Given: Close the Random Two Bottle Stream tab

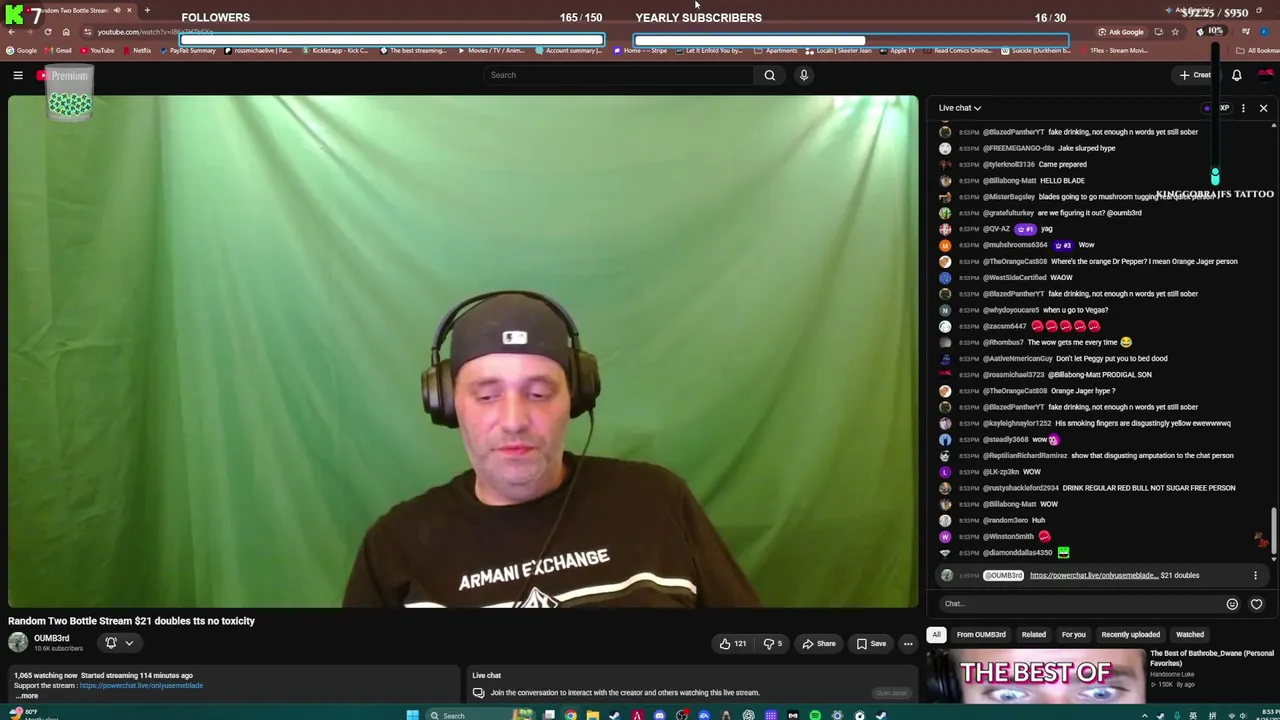Looking at the screenshot, I should tap(129, 10).
